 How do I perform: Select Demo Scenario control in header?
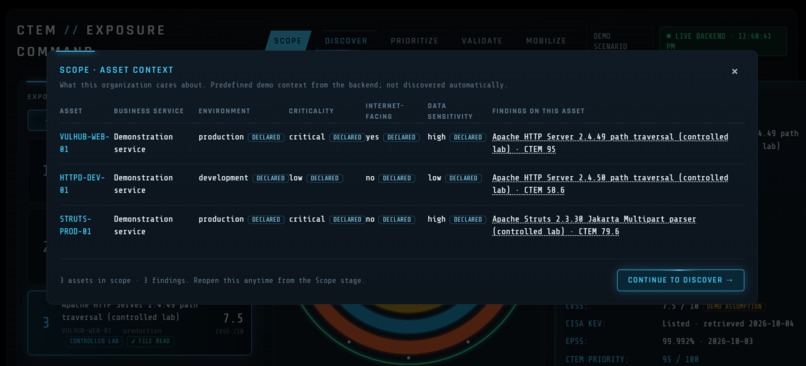coord(620,41)
